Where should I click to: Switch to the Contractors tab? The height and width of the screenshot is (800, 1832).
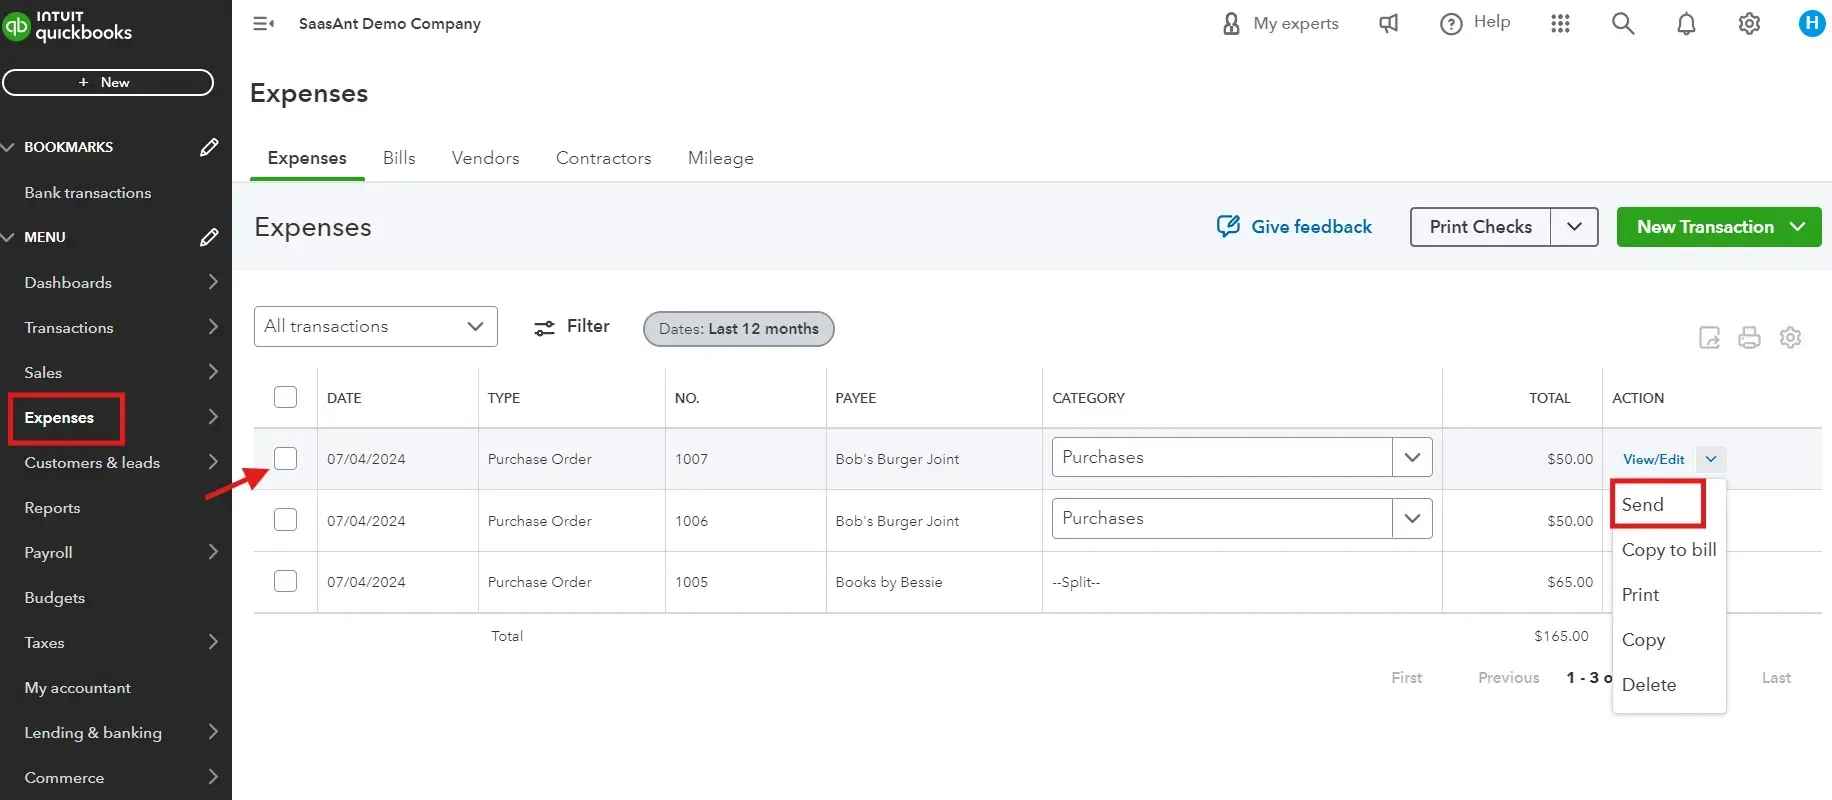click(603, 158)
